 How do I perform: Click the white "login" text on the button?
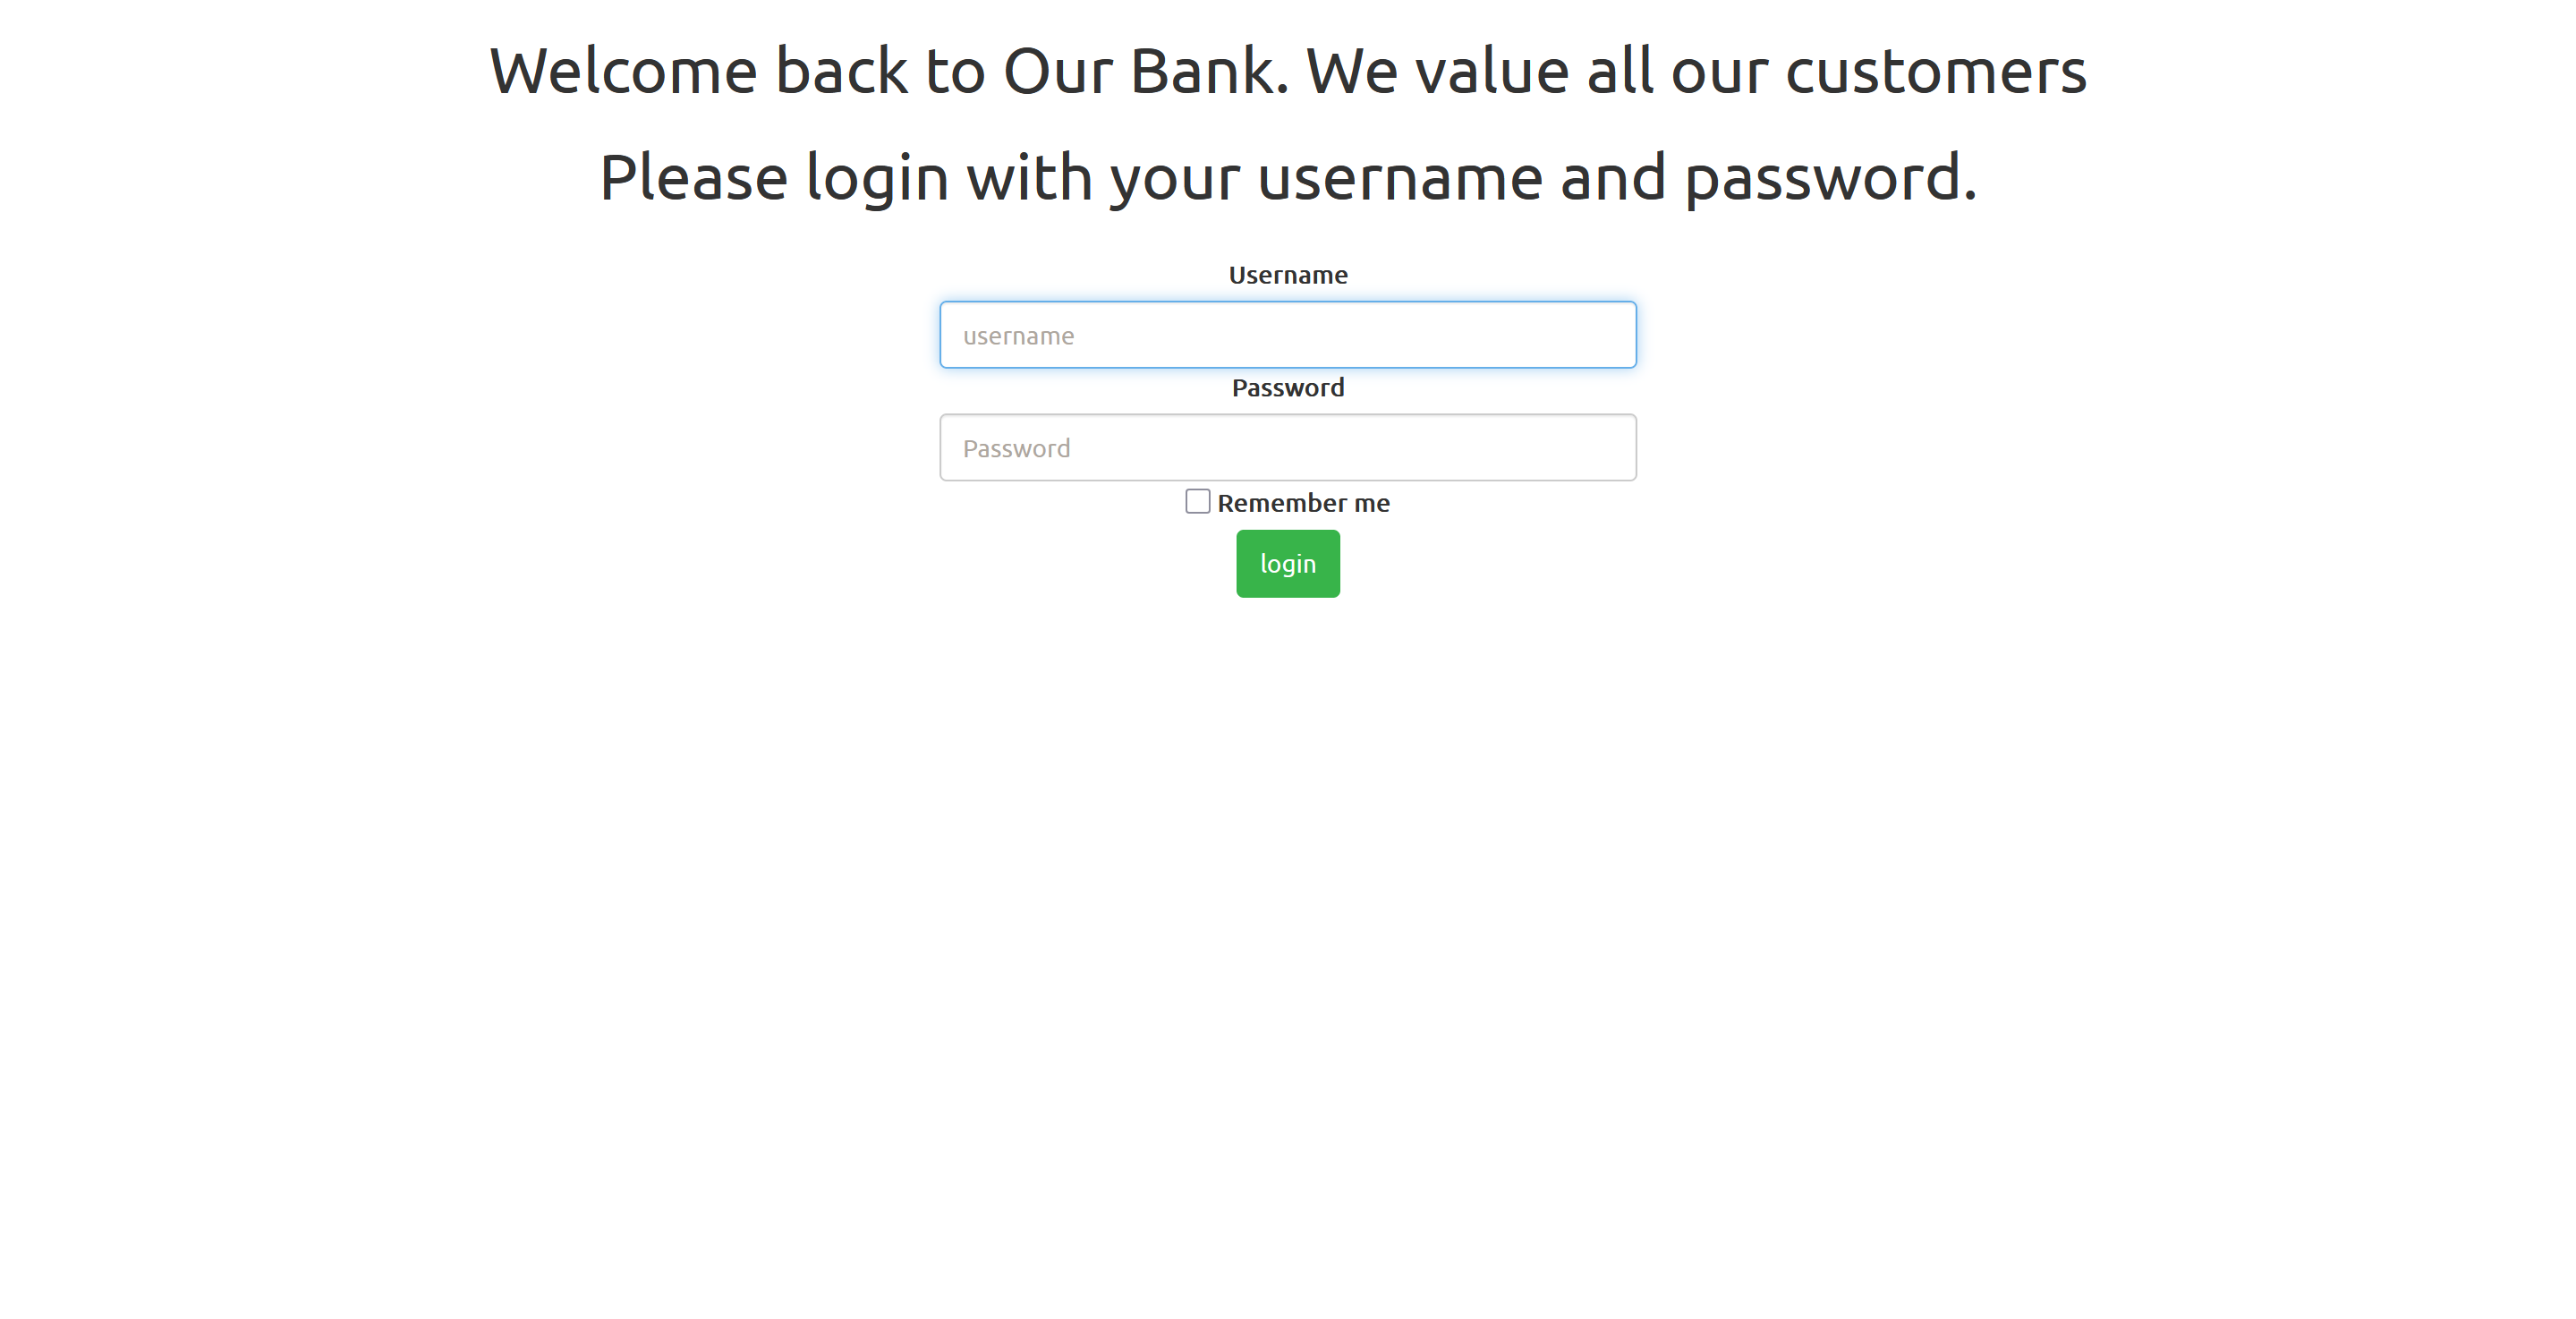pos(1287,564)
